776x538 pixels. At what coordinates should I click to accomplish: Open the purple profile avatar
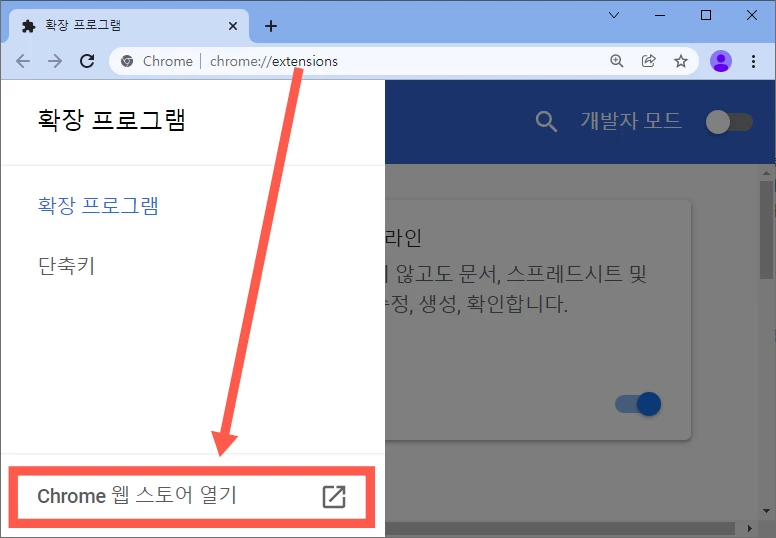click(721, 61)
